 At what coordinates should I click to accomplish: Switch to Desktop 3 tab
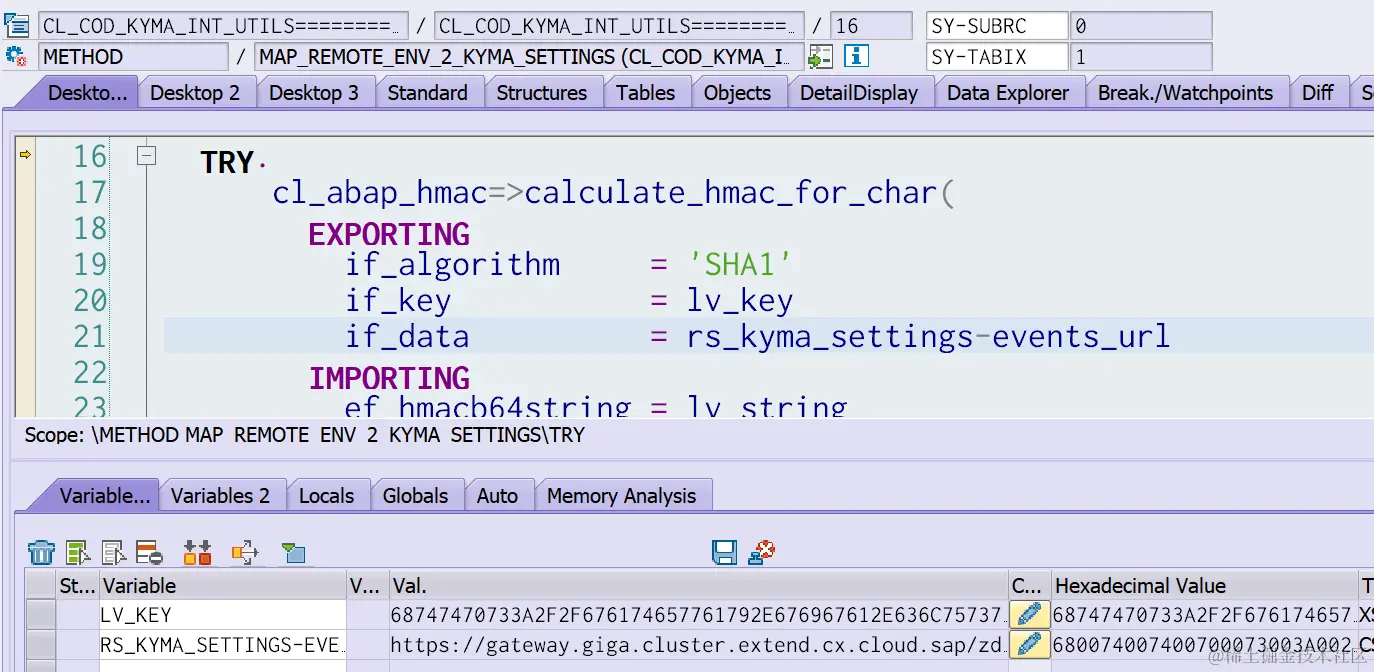point(314,93)
